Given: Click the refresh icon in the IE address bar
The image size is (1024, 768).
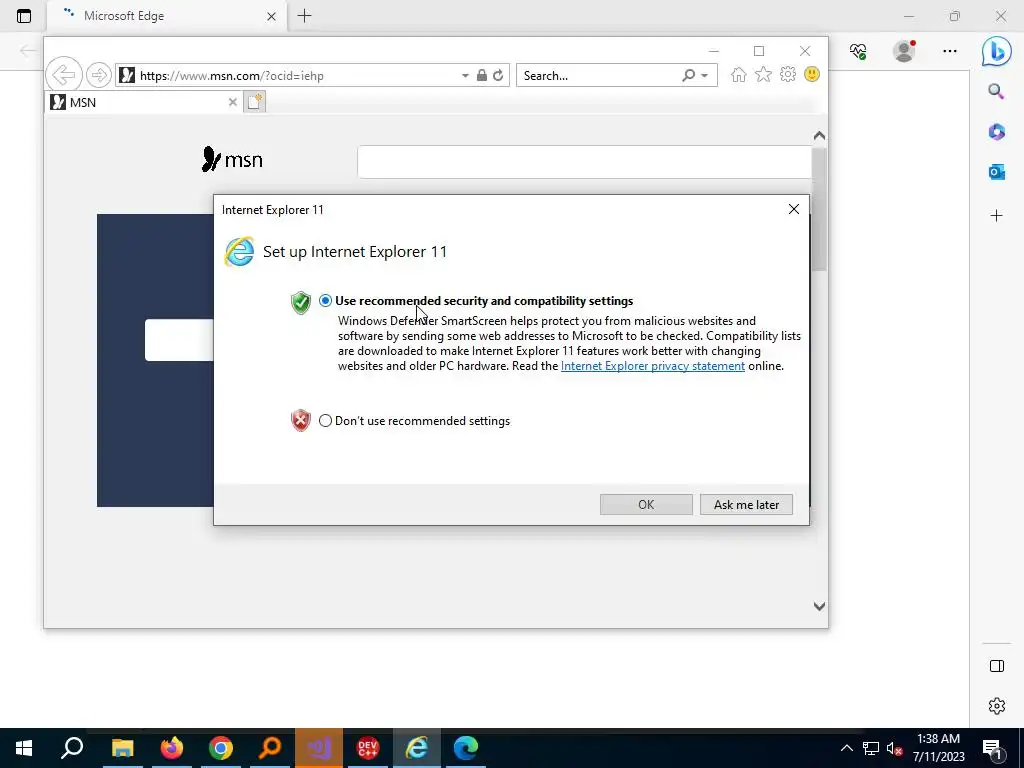Looking at the screenshot, I should coord(498,76).
